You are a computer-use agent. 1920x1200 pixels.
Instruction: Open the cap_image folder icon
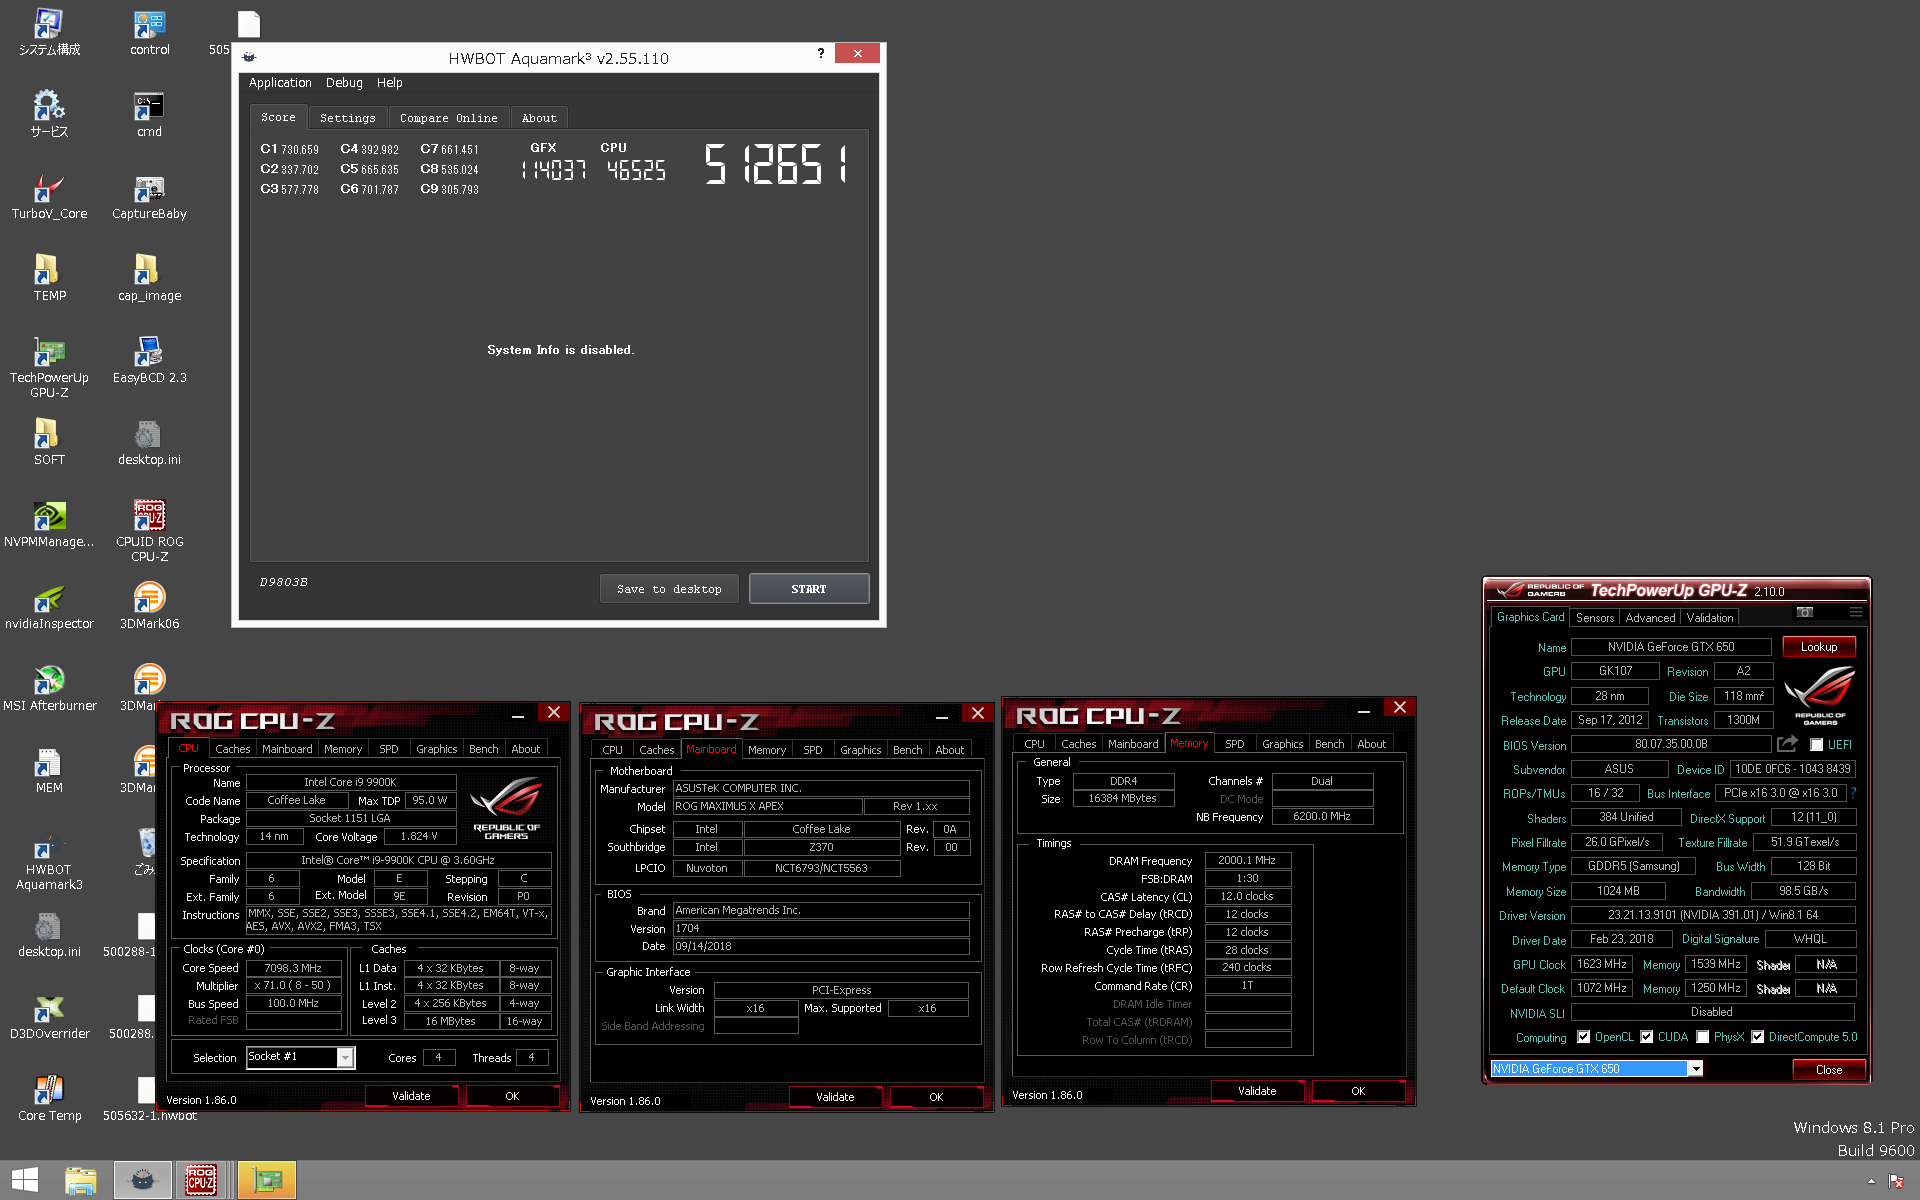pos(149,278)
